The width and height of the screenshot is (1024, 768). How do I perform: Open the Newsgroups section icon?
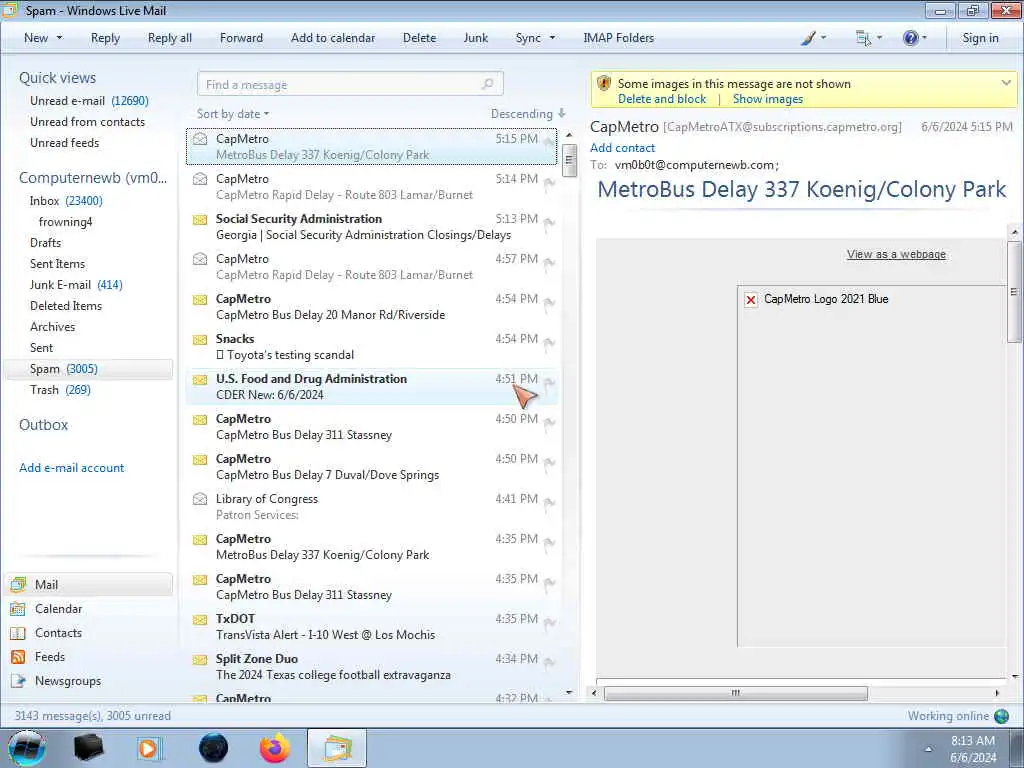tap(18, 681)
